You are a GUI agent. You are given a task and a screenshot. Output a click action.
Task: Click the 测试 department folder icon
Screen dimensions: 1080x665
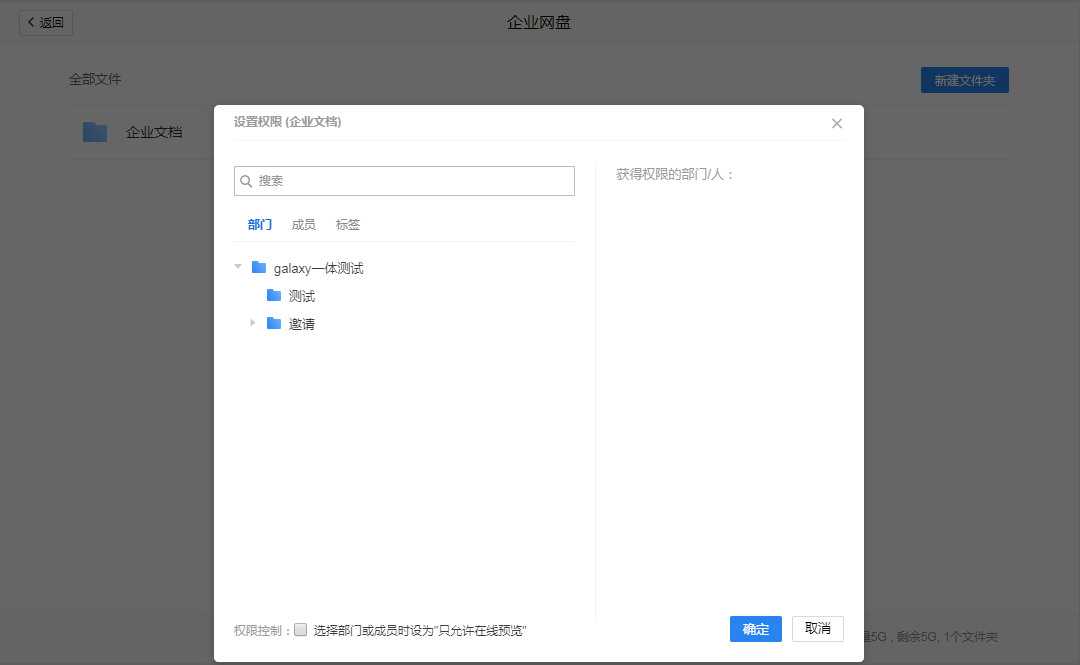pos(274,296)
